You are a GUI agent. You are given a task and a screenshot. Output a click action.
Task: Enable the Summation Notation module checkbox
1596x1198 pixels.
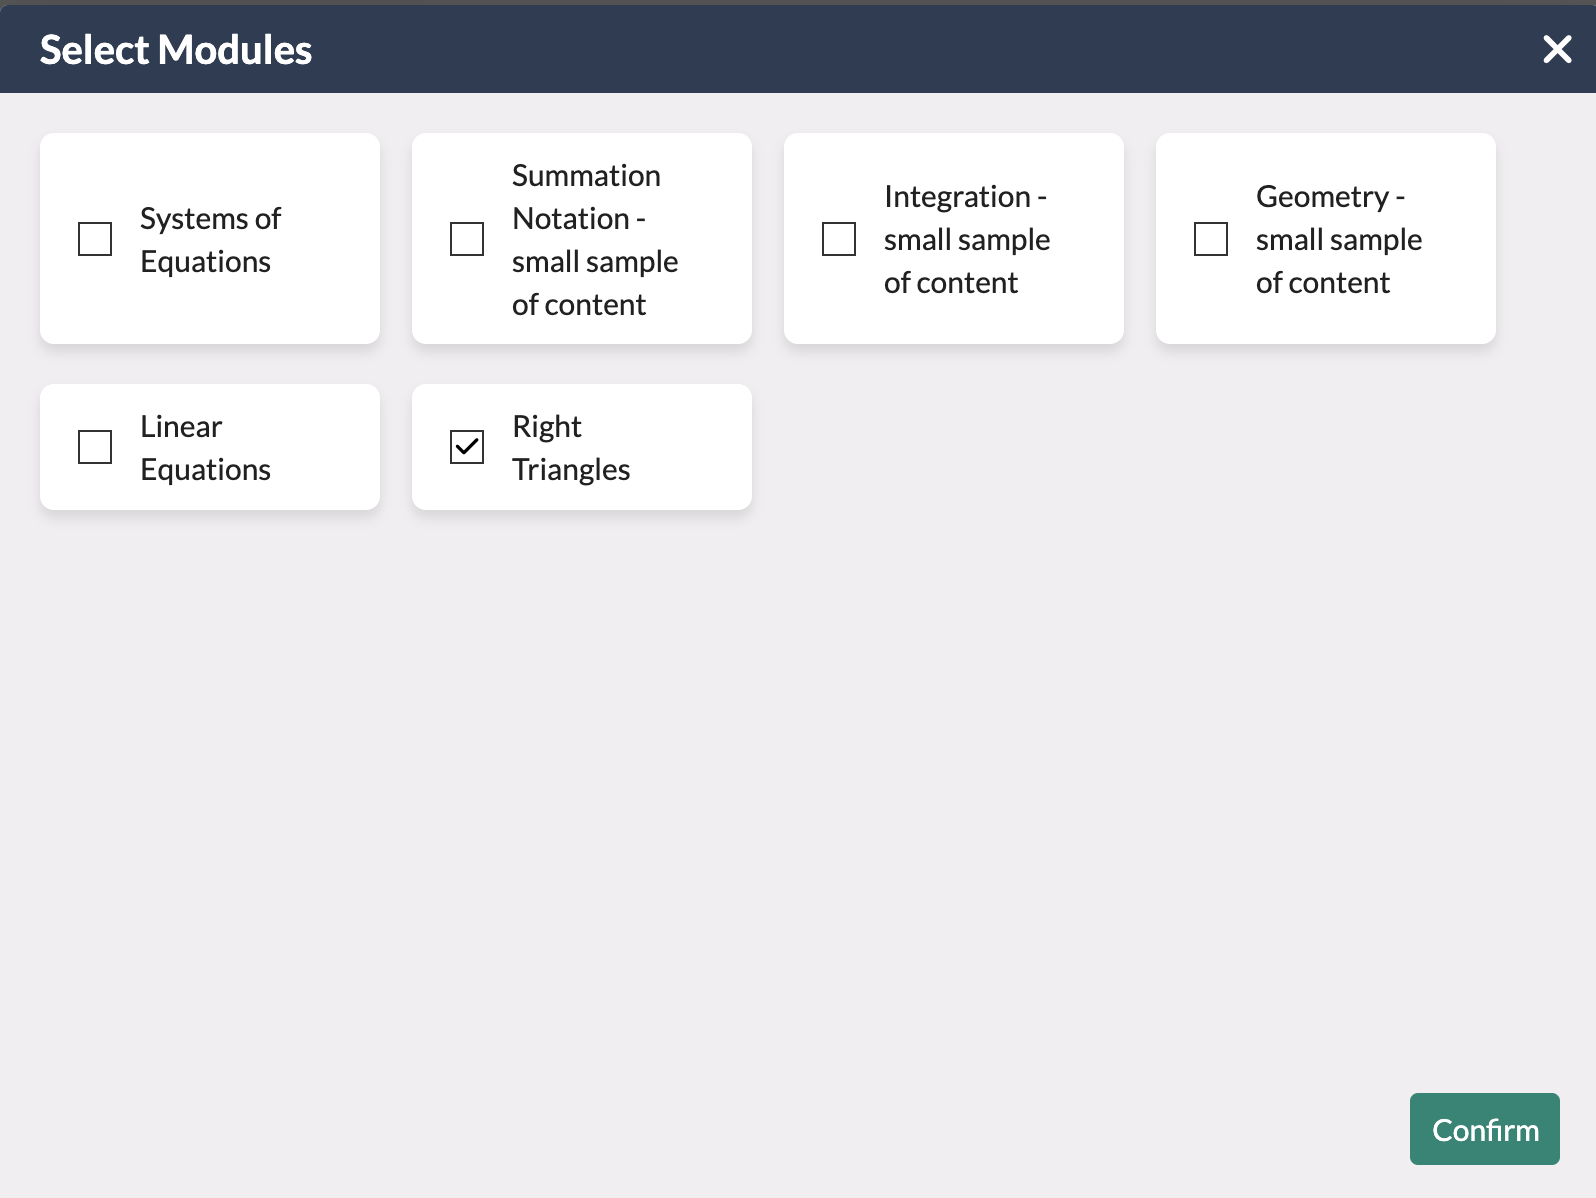(466, 239)
